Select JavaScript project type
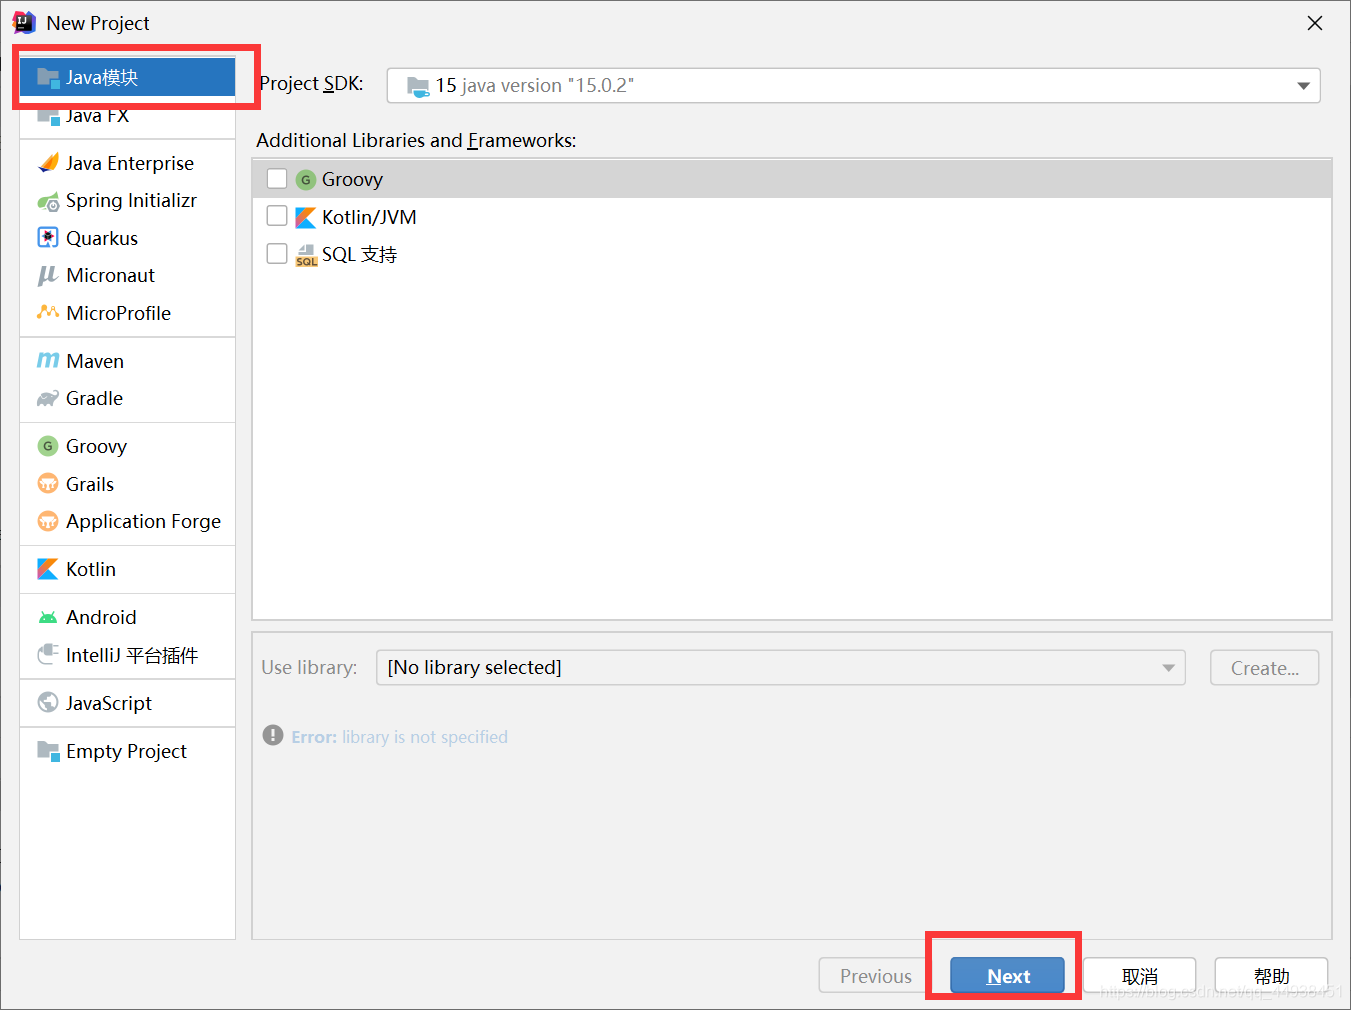The width and height of the screenshot is (1351, 1010). tap(128, 703)
